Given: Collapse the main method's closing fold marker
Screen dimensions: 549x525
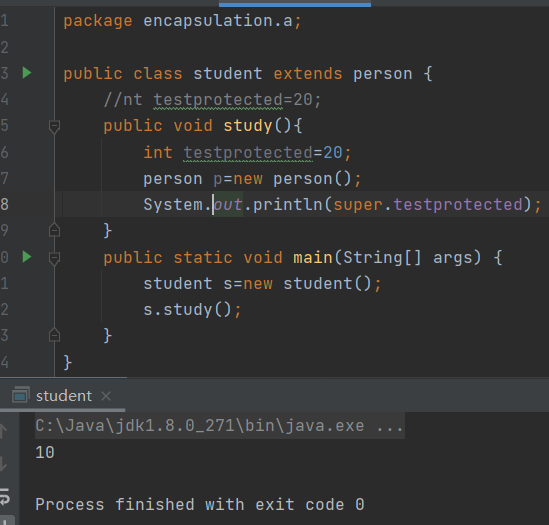Looking at the screenshot, I should (x=54, y=335).
